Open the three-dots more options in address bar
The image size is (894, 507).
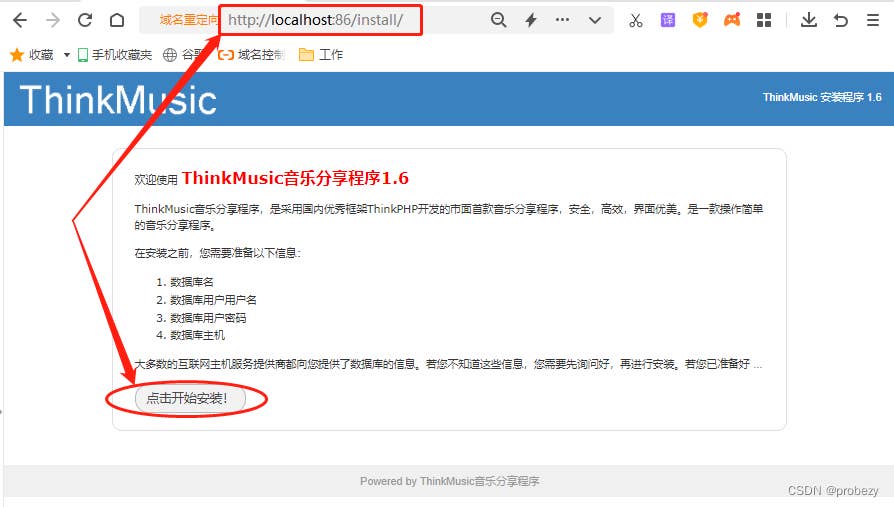(562, 20)
